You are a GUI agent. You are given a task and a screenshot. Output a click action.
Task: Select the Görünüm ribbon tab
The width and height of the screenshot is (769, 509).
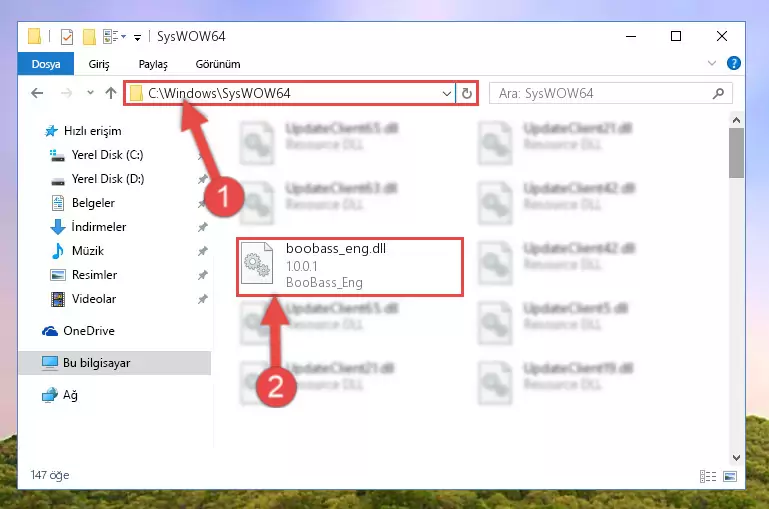click(218, 64)
